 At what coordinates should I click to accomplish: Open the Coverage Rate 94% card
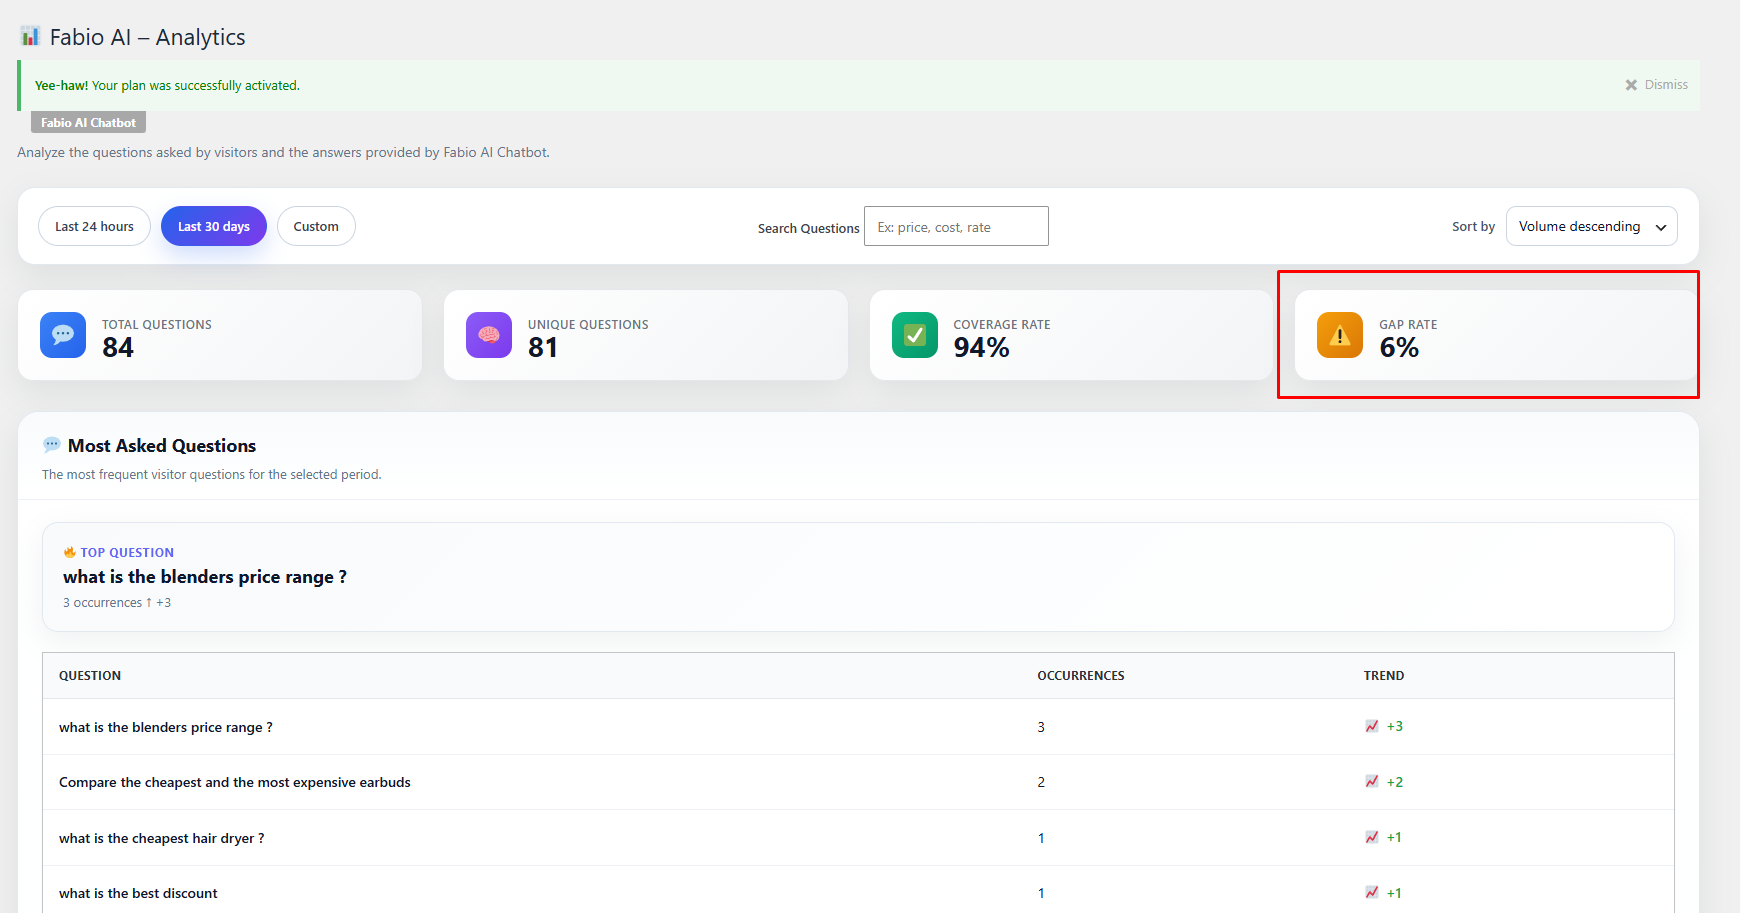[1071, 335]
